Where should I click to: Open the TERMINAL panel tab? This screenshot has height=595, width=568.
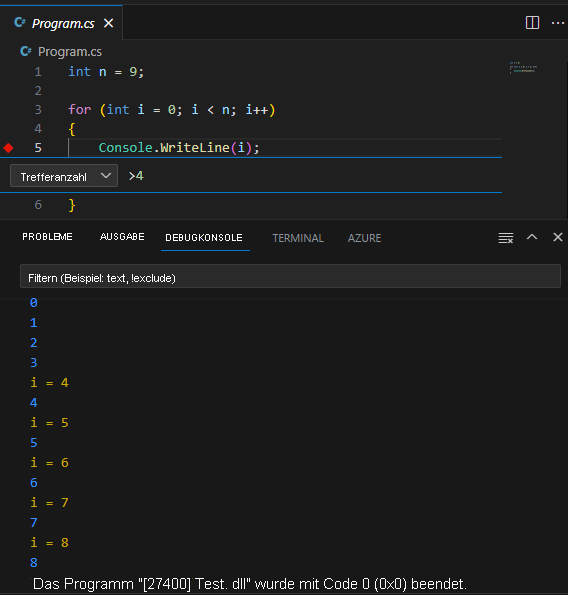click(298, 238)
